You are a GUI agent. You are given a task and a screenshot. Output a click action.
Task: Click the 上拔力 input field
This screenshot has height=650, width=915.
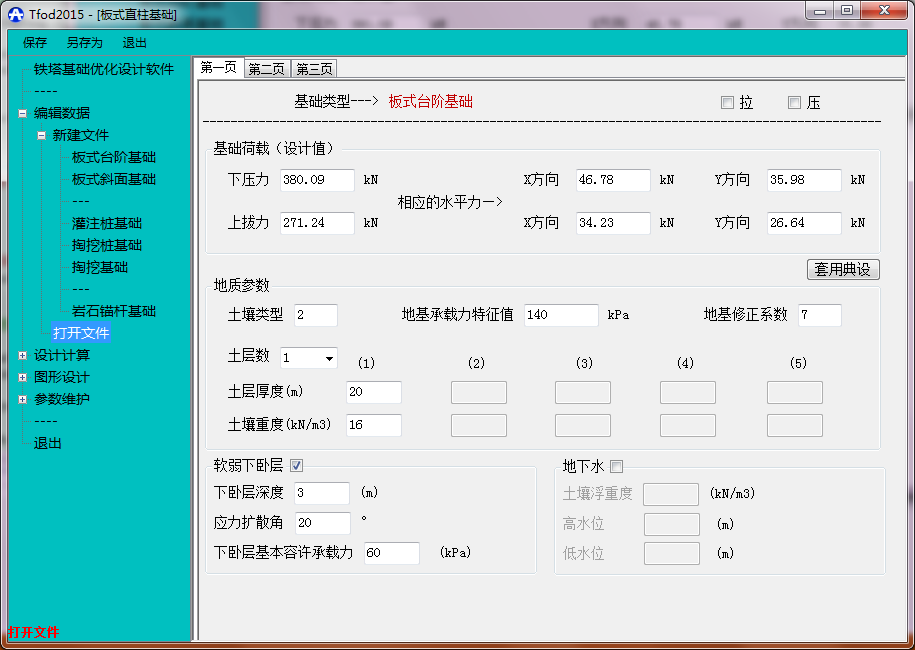317,223
